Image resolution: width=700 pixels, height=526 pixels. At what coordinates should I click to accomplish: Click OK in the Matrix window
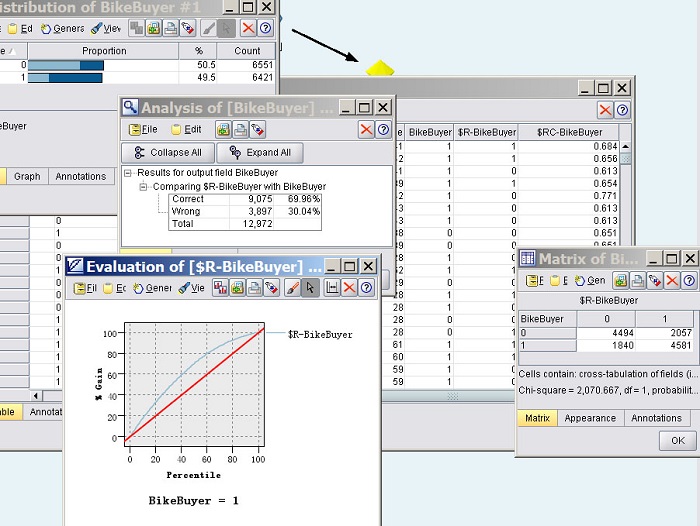point(678,441)
